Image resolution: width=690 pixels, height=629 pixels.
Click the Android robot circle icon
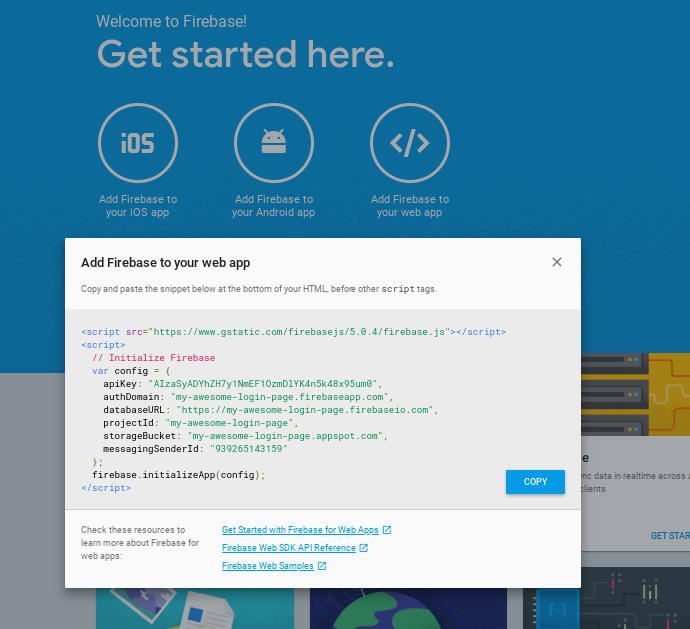273,143
